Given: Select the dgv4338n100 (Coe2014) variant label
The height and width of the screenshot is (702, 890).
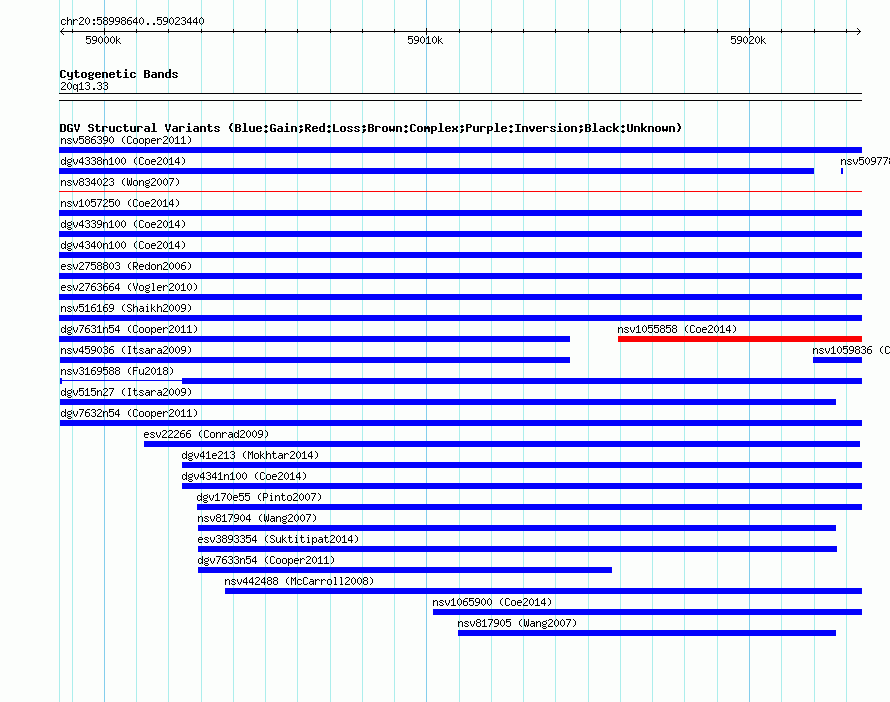Looking at the screenshot, I should coord(123,161).
